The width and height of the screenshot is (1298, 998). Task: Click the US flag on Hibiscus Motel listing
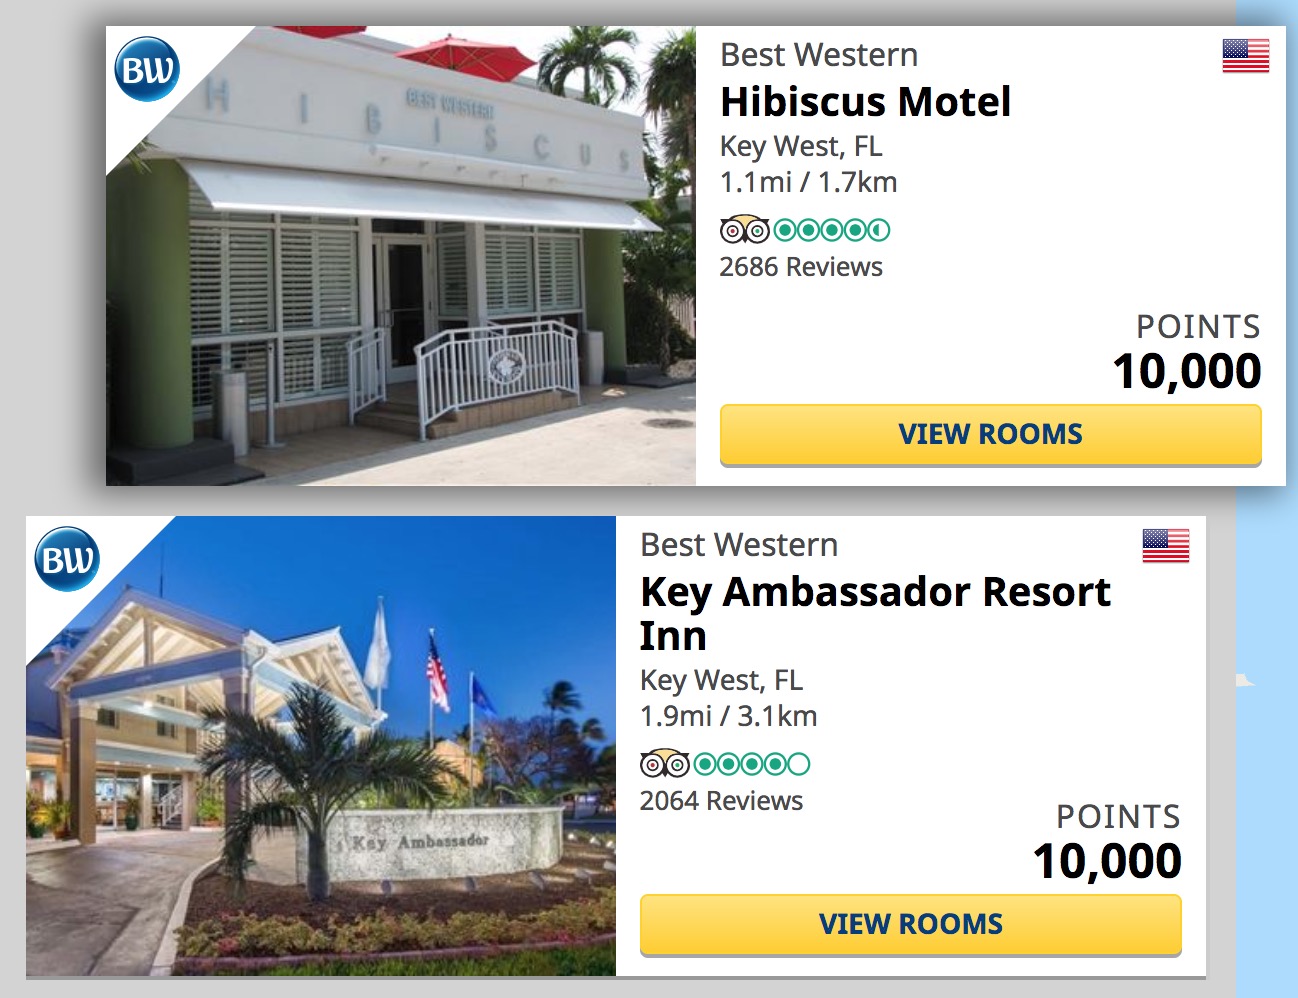pyautogui.click(x=1245, y=56)
